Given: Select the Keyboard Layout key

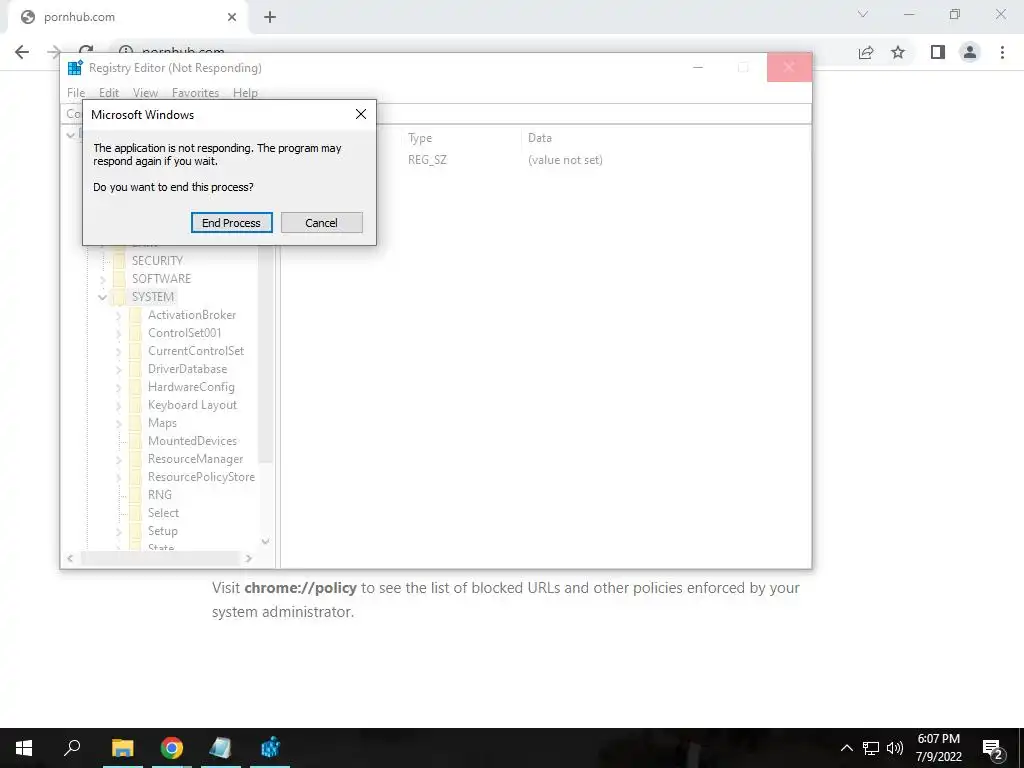Looking at the screenshot, I should [x=192, y=405].
